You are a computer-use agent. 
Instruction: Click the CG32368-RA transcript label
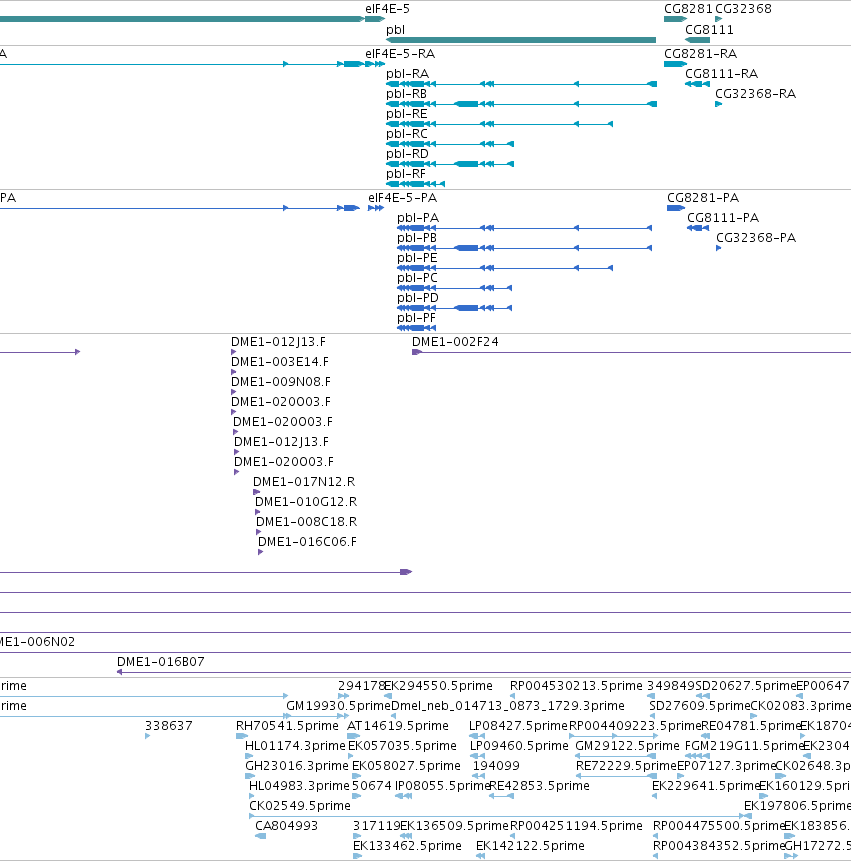tap(755, 94)
